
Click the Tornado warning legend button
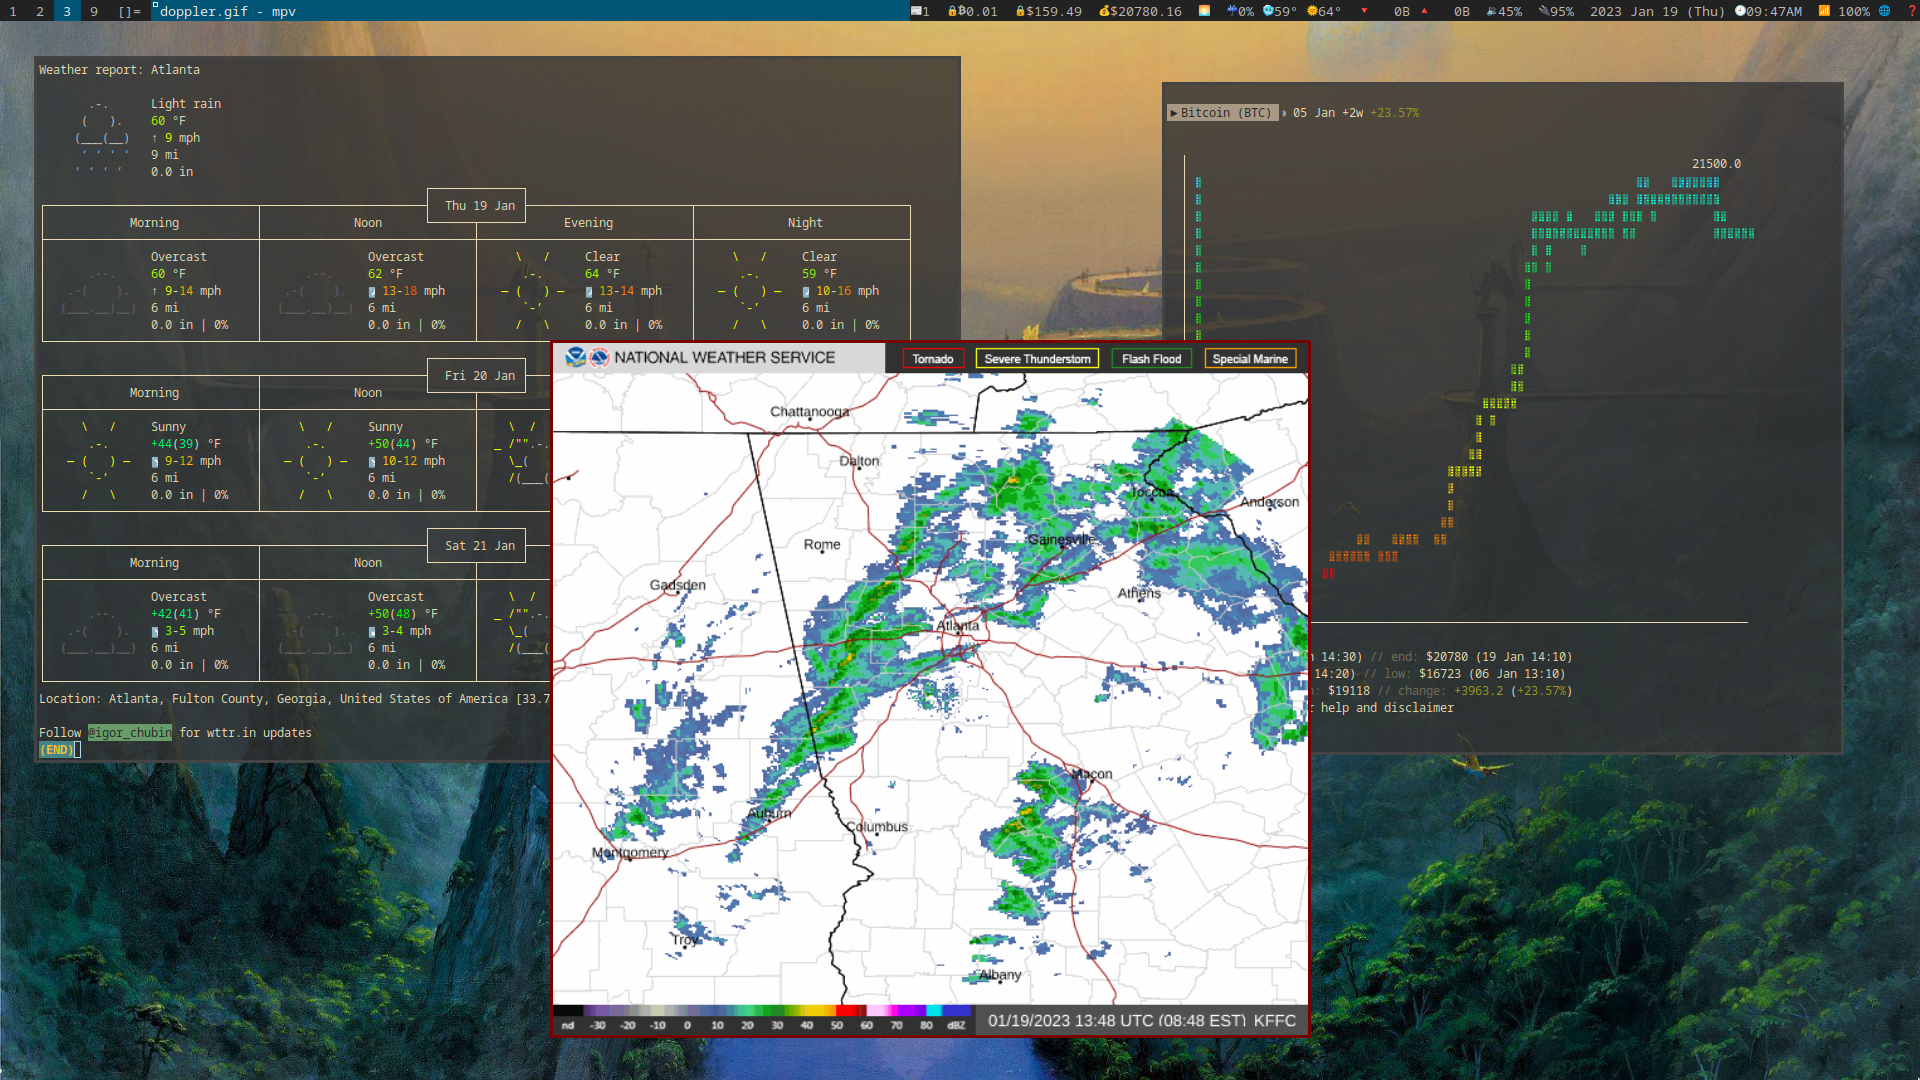click(932, 359)
